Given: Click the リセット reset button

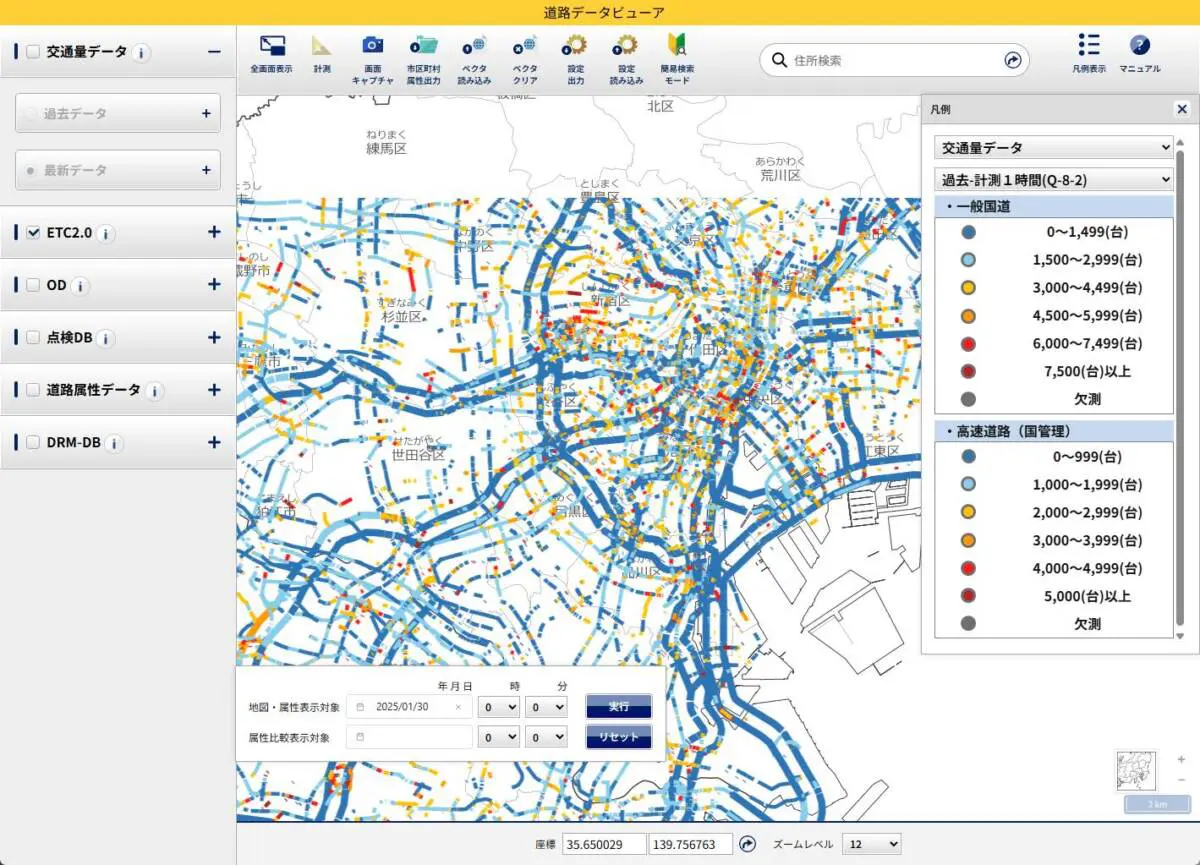Looking at the screenshot, I should [619, 737].
